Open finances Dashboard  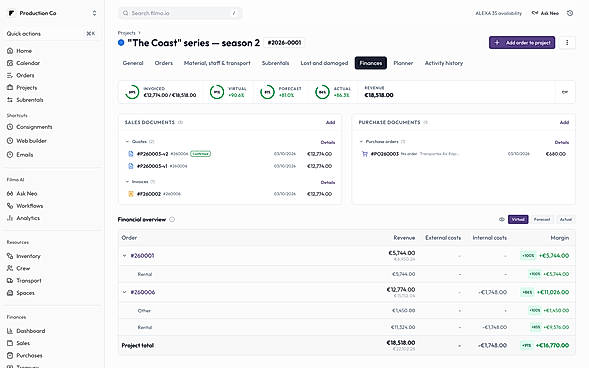[x=30, y=331]
